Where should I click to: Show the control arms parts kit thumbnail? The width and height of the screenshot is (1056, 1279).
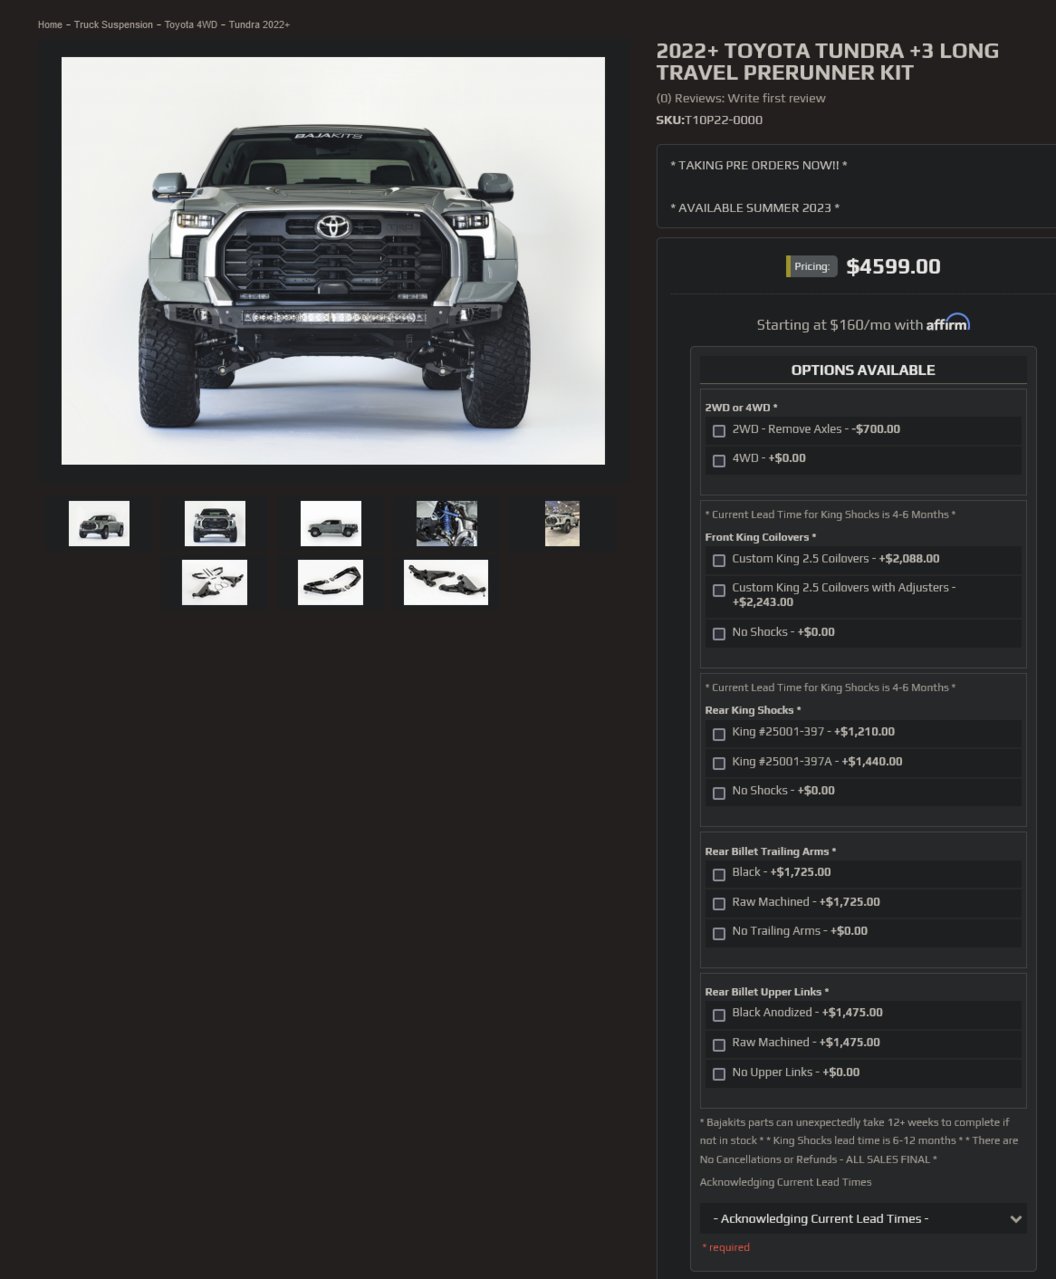[214, 582]
